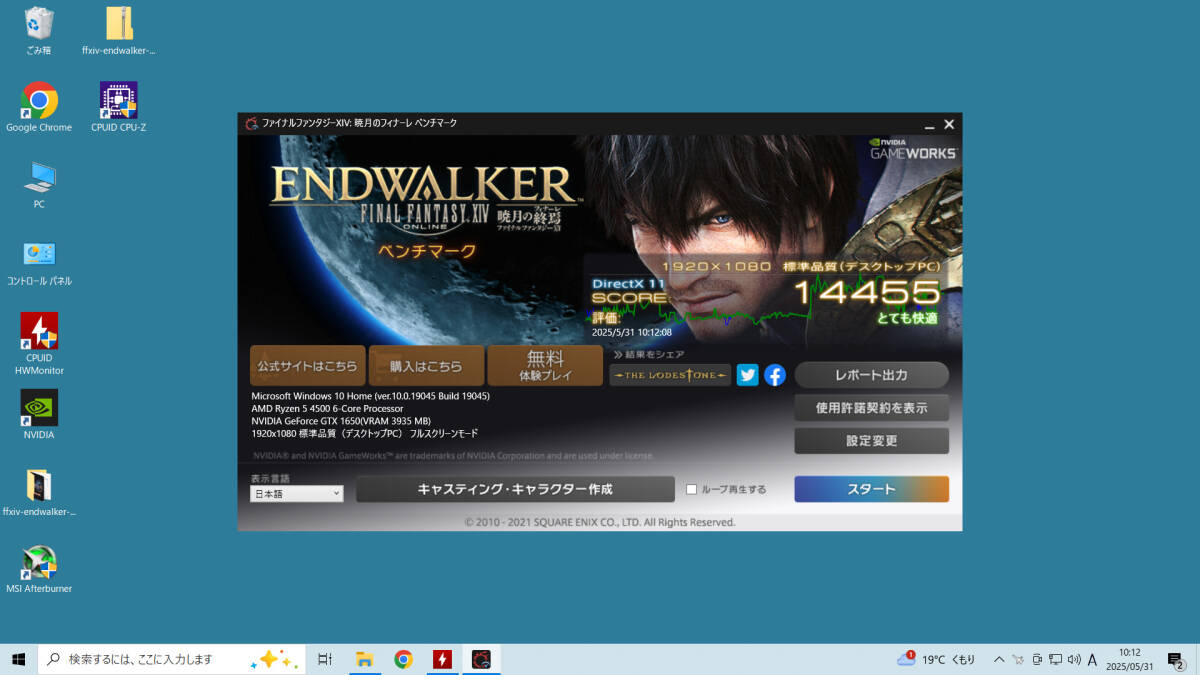Click the NVIDIA GameWorks logo
The image size is (1200, 675).
point(911,148)
